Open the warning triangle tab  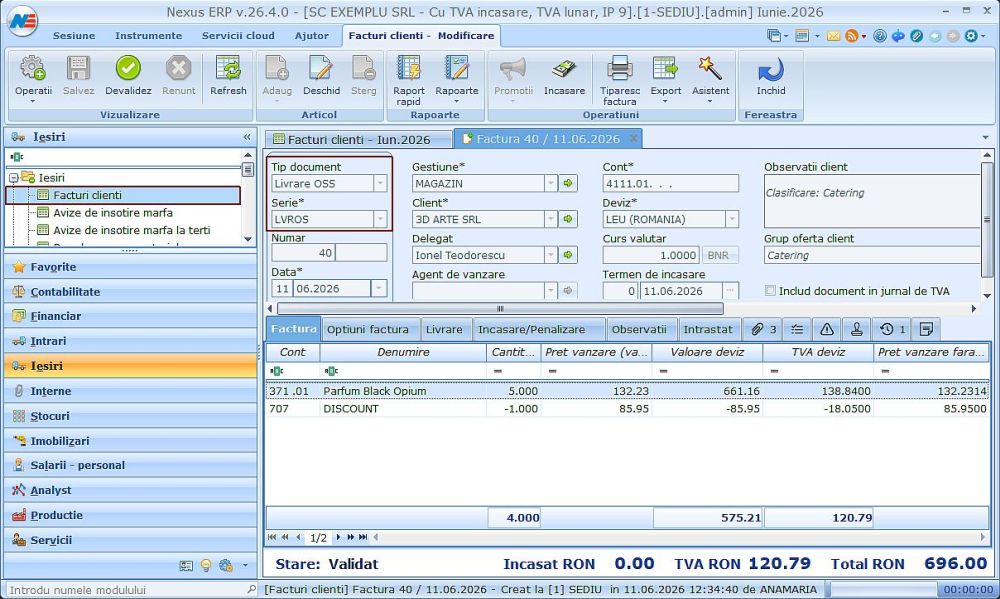(x=827, y=329)
